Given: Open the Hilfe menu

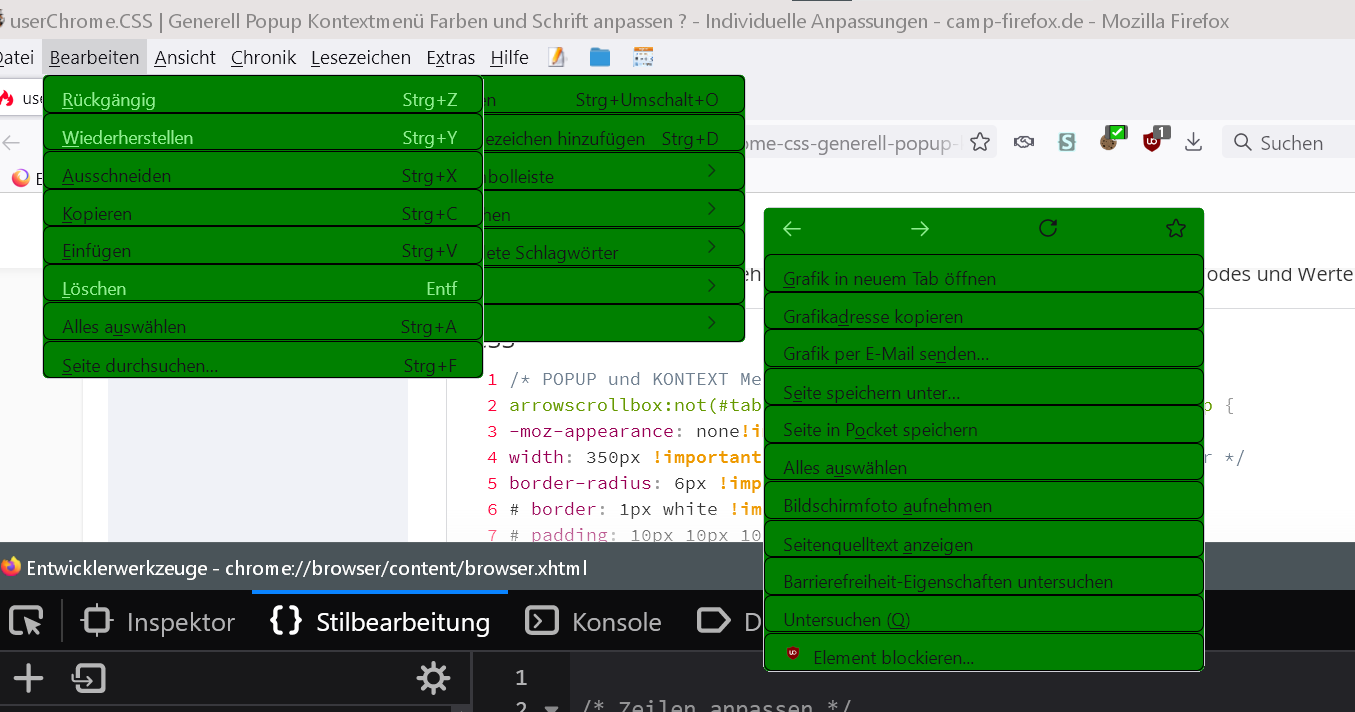Looking at the screenshot, I should pos(509,57).
